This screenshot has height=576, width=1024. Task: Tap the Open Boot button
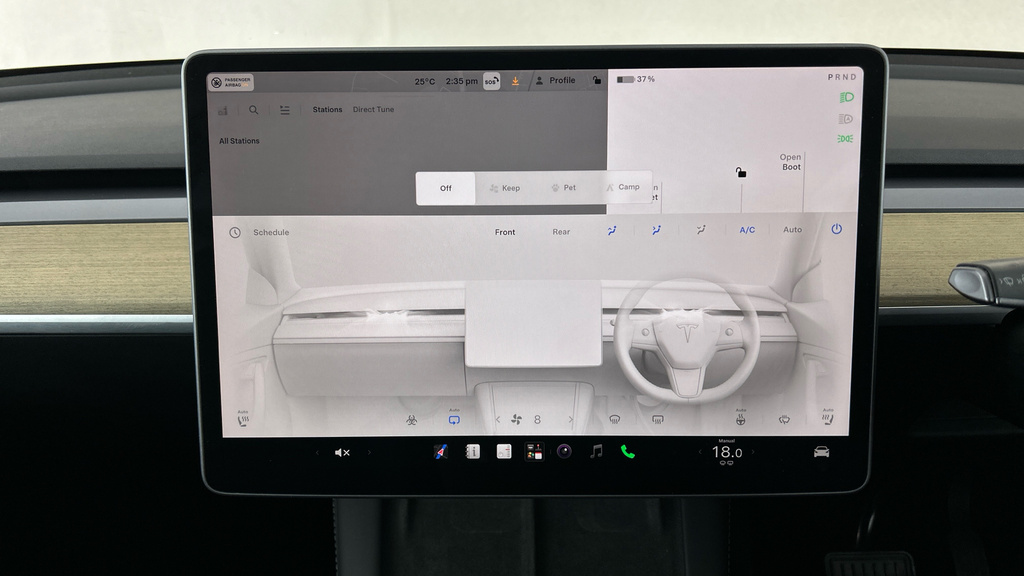pyautogui.click(x=790, y=162)
